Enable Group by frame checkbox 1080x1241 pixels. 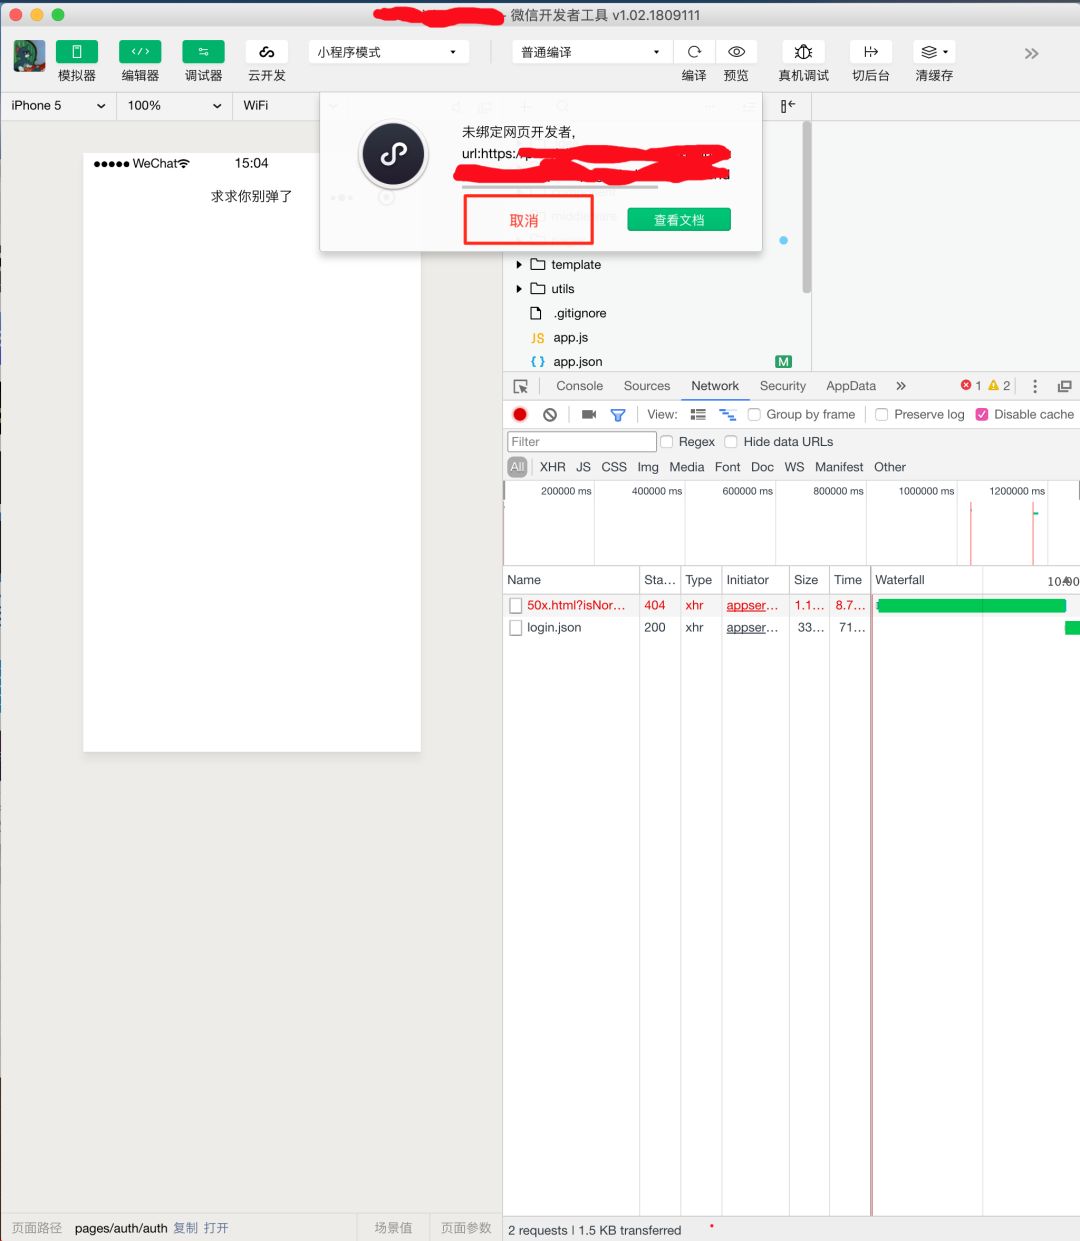[754, 414]
